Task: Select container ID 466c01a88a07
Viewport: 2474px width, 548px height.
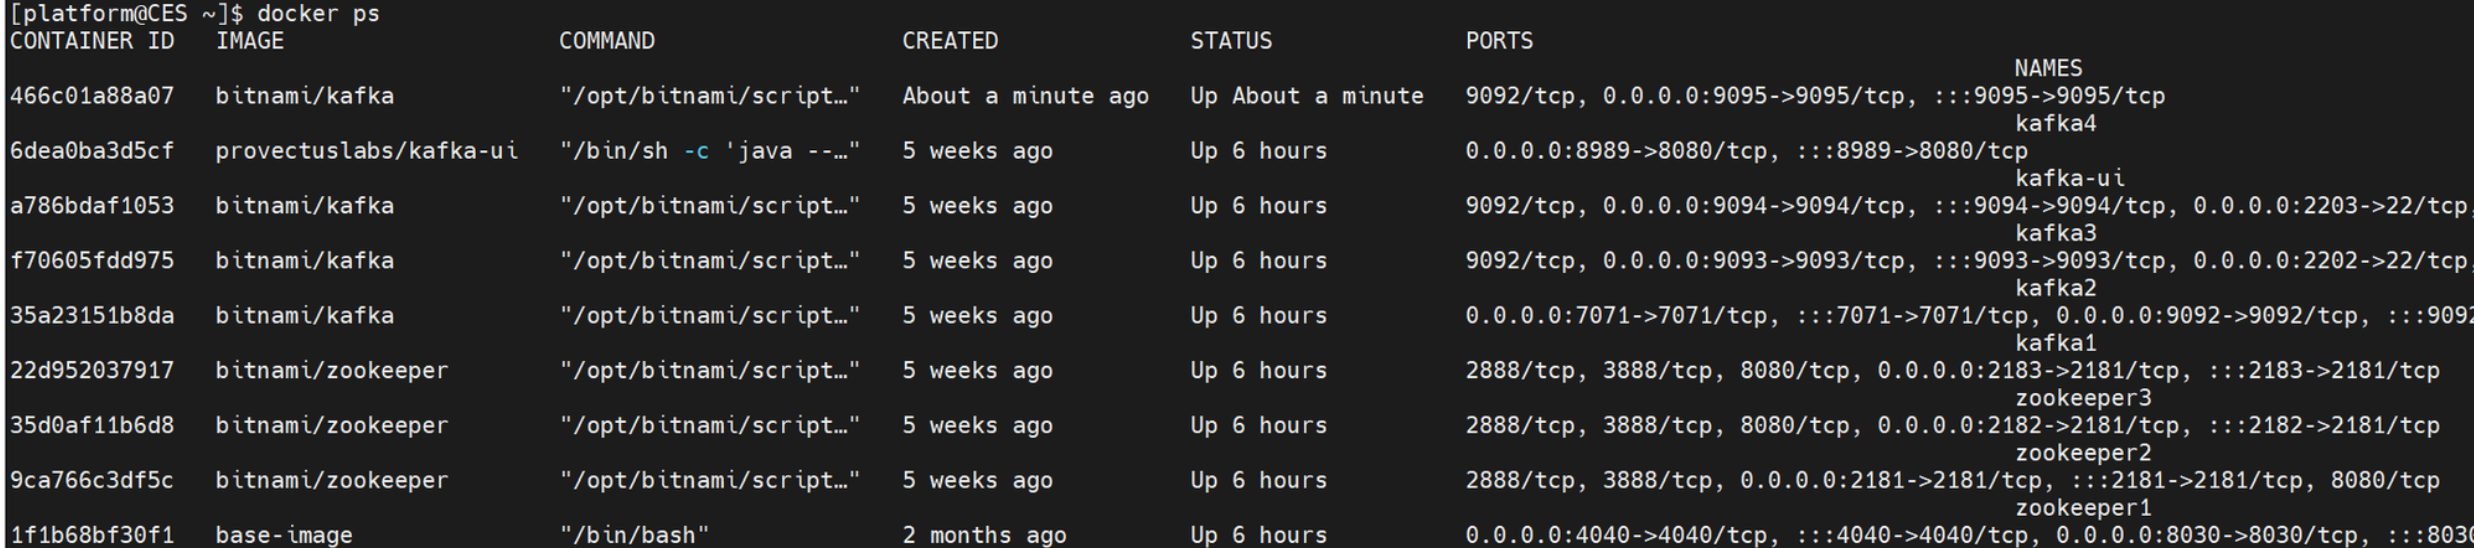Action: pyautogui.click(x=92, y=96)
